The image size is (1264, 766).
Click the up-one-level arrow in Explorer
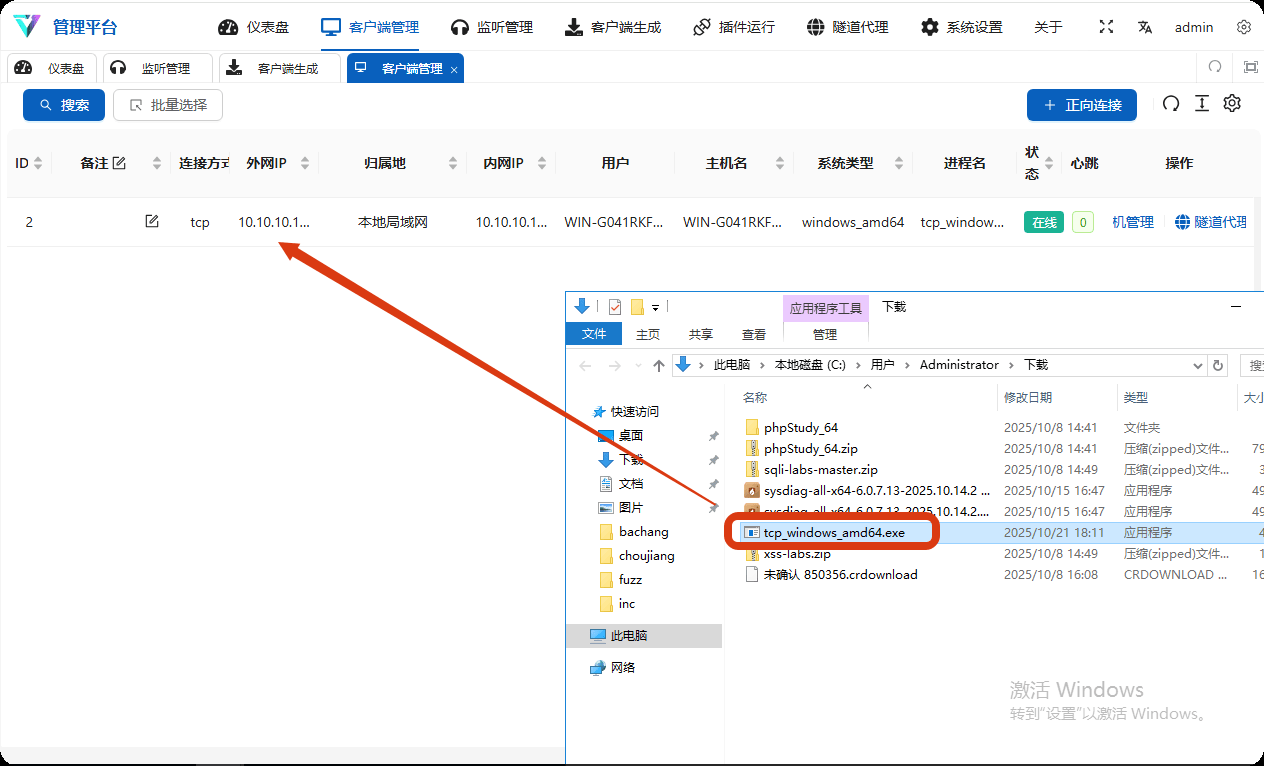pos(658,365)
